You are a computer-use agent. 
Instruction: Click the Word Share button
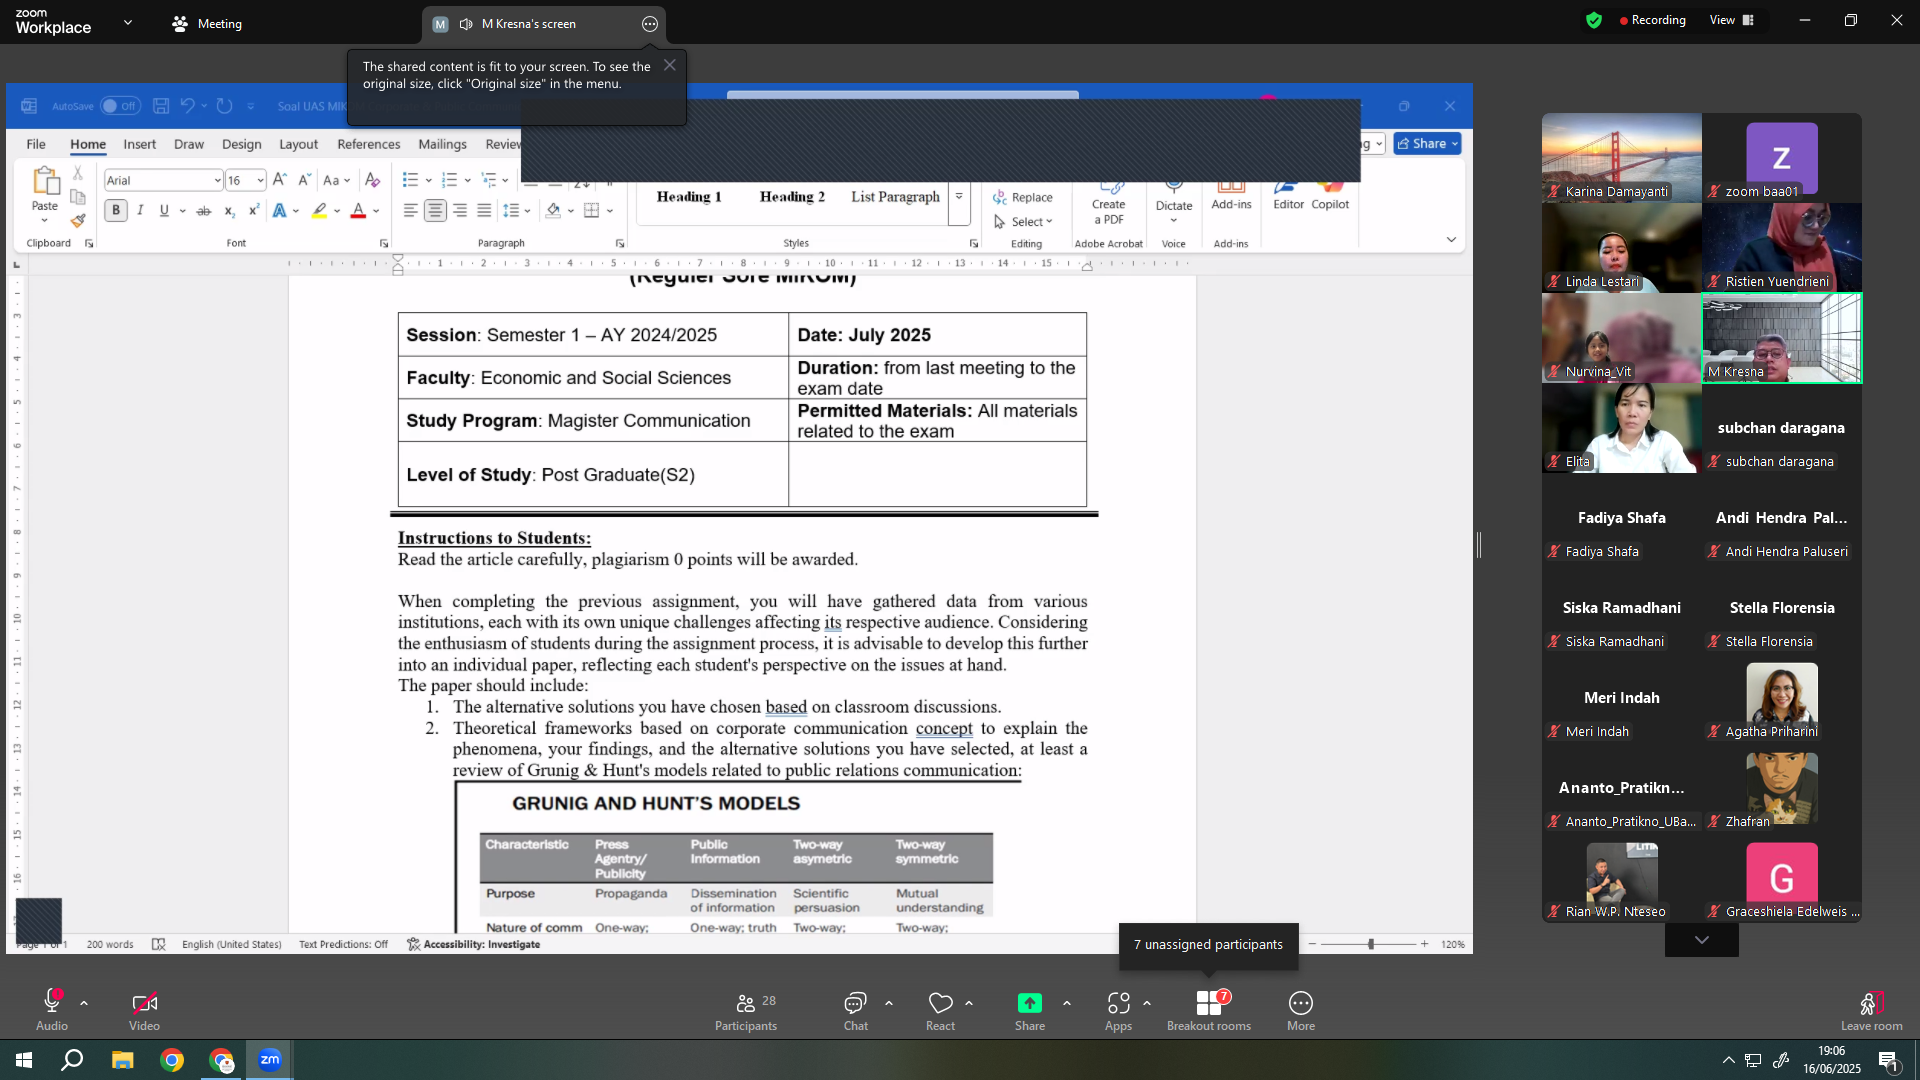[1427, 144]
